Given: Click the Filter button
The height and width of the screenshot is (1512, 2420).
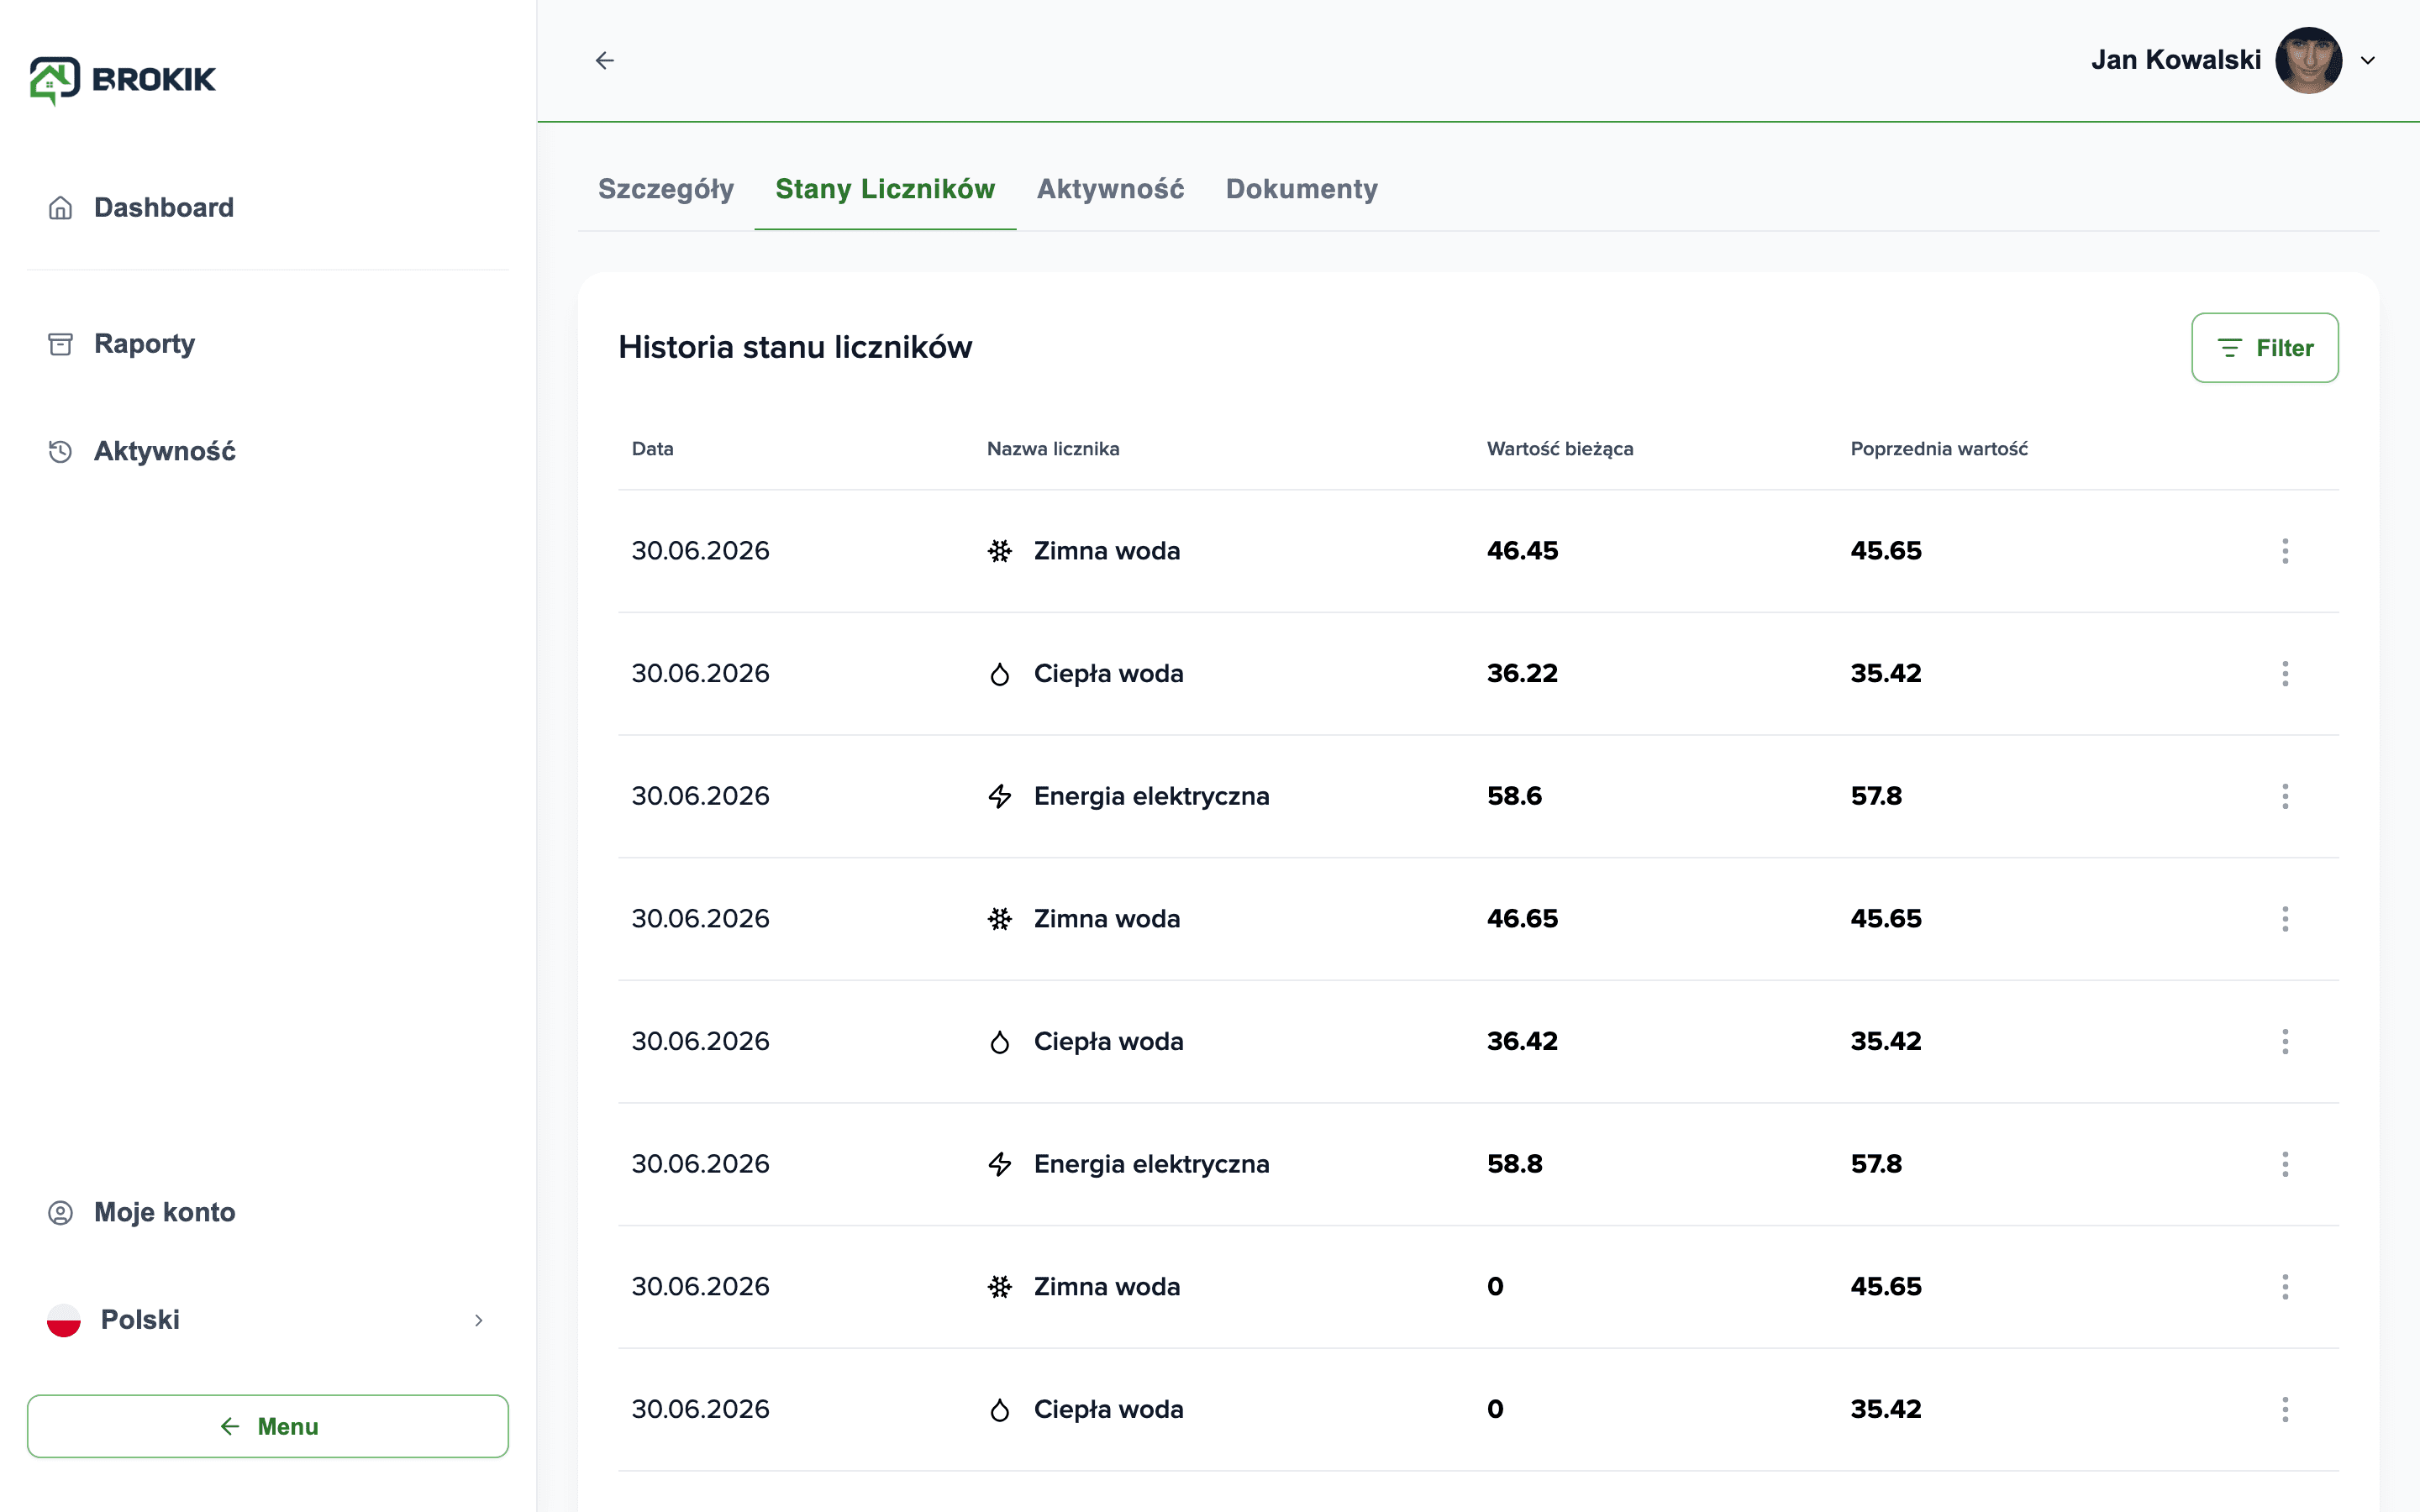Looking at the screenshot, I should click(x=2264, y=348).
